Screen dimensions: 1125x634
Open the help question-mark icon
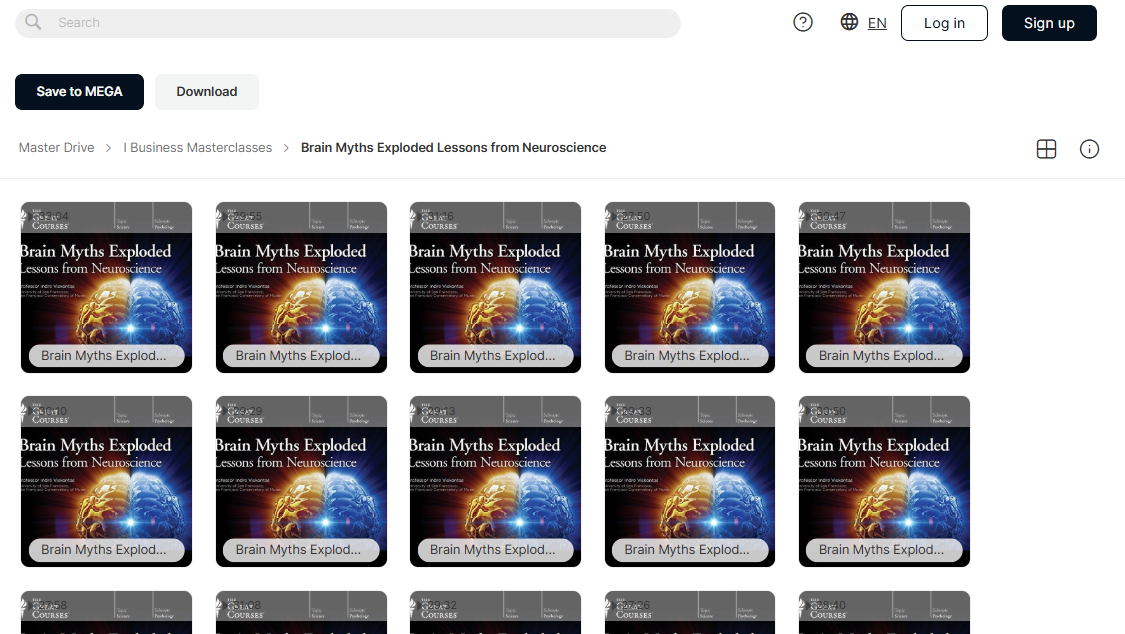803,23
